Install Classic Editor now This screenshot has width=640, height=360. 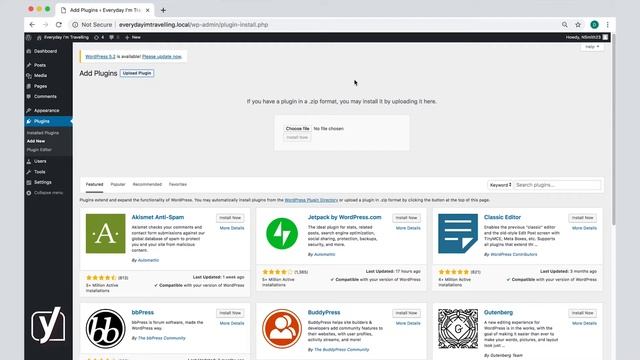click(x=582, y=218)
